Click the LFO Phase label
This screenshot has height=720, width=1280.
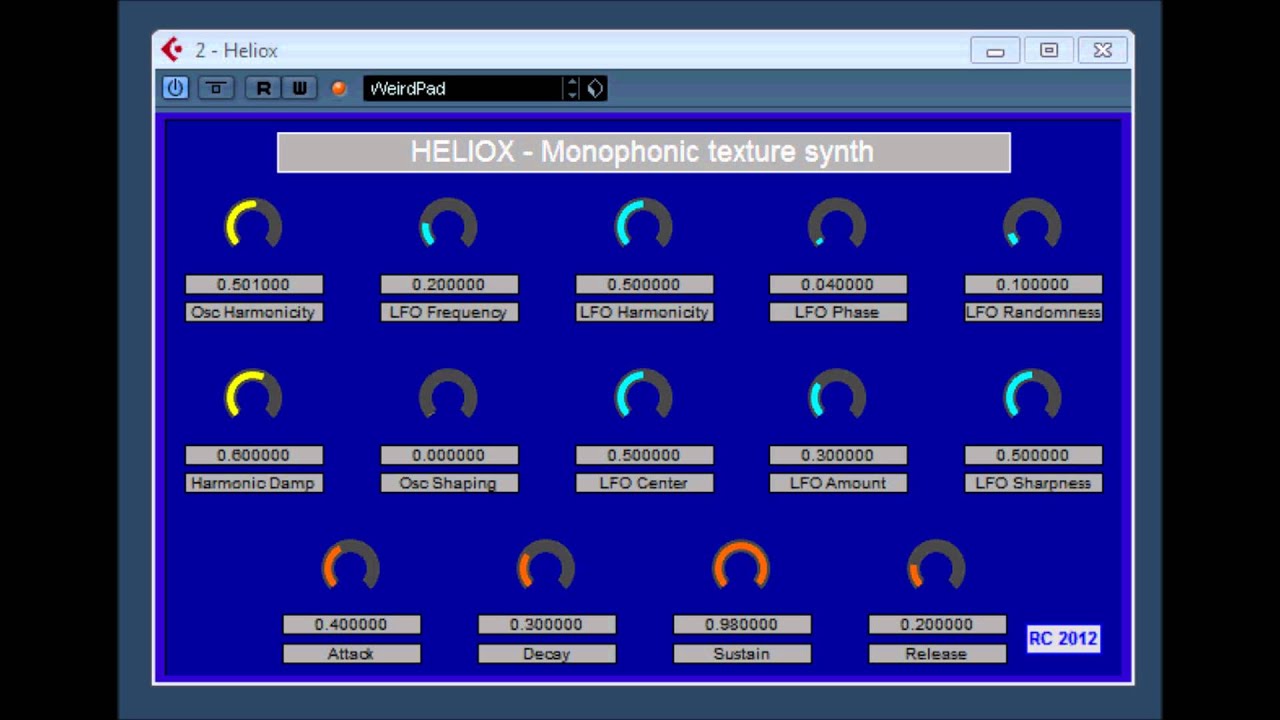click(x=838, y=312)
